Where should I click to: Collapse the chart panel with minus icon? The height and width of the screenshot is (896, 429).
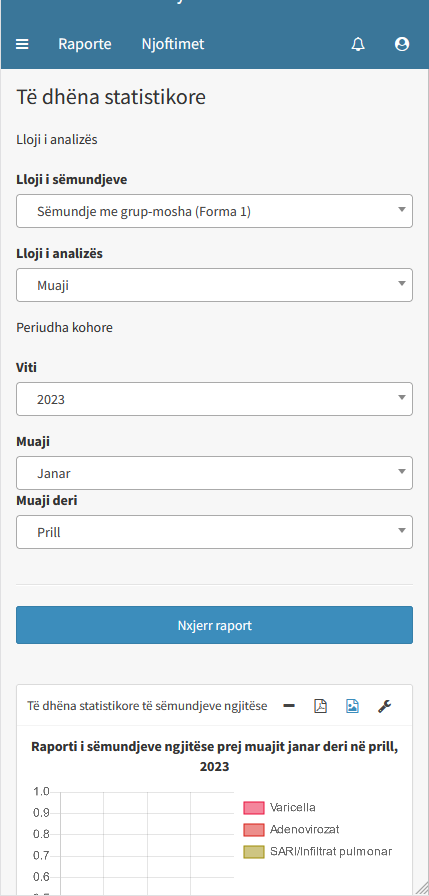[289, 706]
